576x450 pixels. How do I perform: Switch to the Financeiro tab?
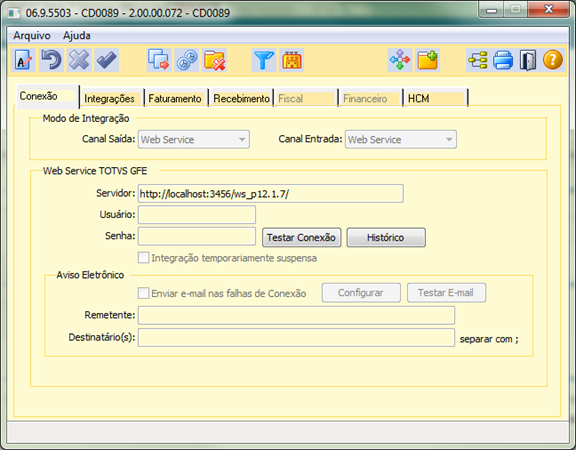(x=371, y=98)
